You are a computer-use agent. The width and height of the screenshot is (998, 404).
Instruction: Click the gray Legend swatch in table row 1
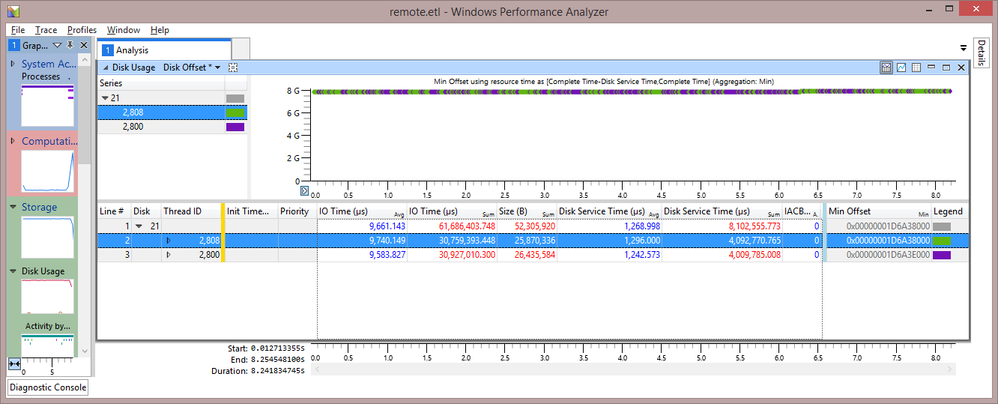(942, 226)
